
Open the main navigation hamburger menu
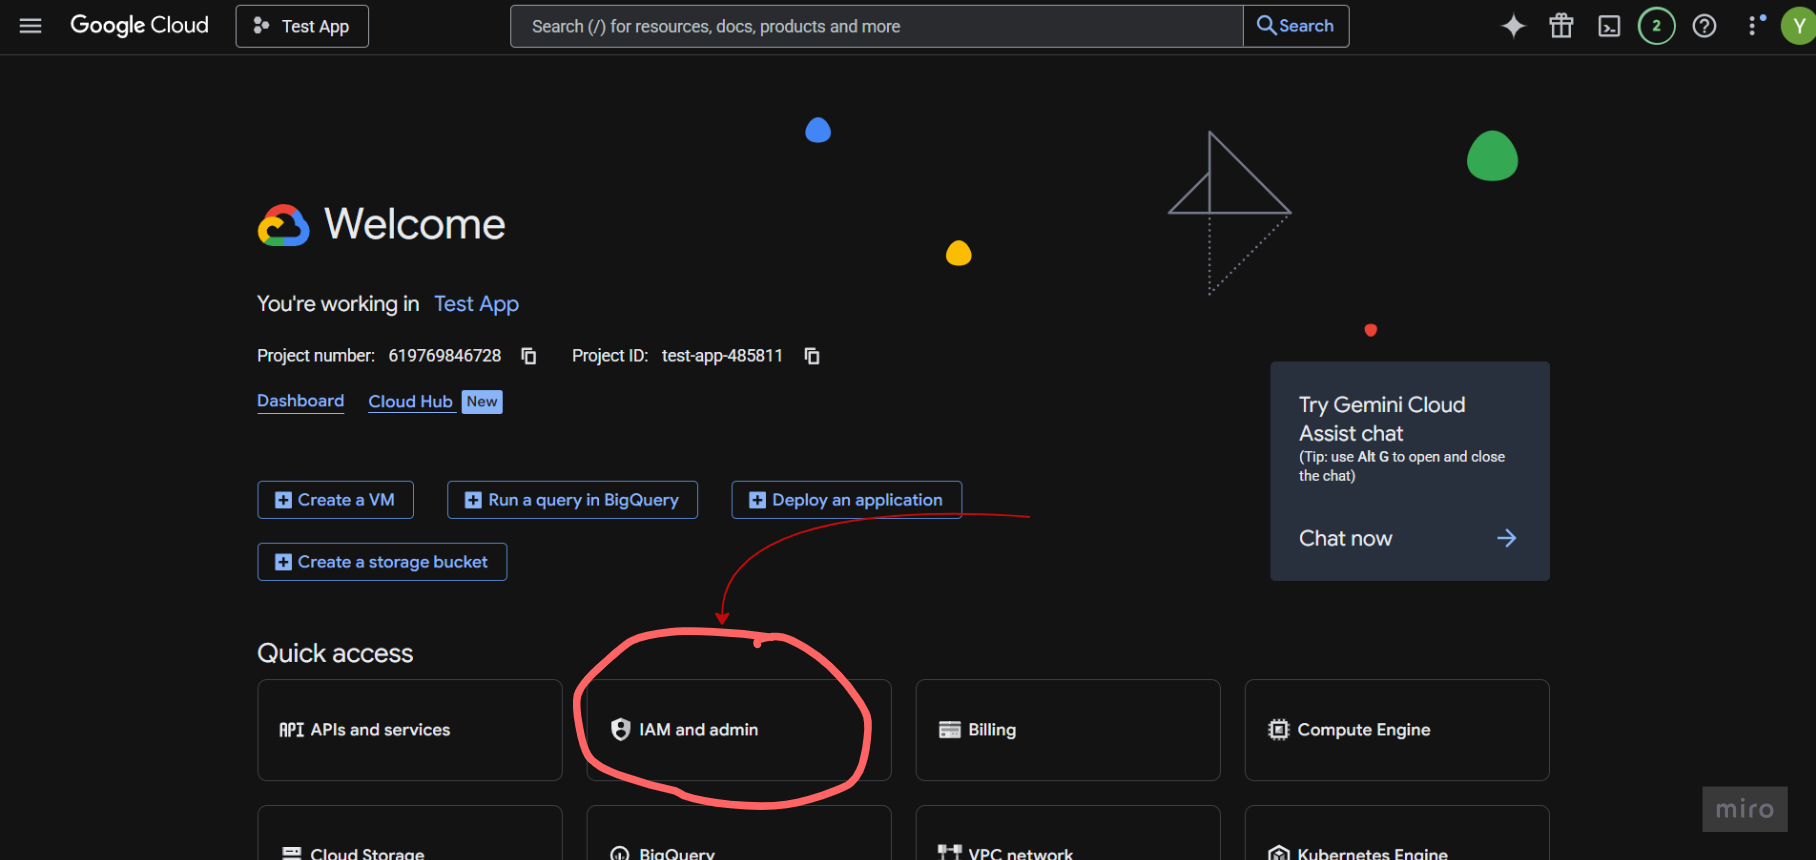point(31,26)
